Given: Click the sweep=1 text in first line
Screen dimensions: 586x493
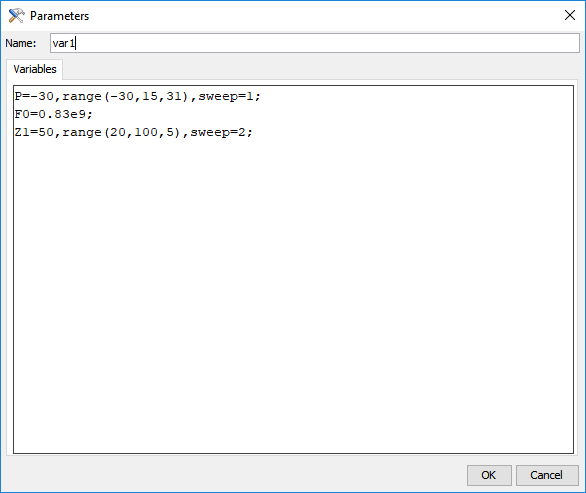Looking at the screenshot, I should [226, 96].
